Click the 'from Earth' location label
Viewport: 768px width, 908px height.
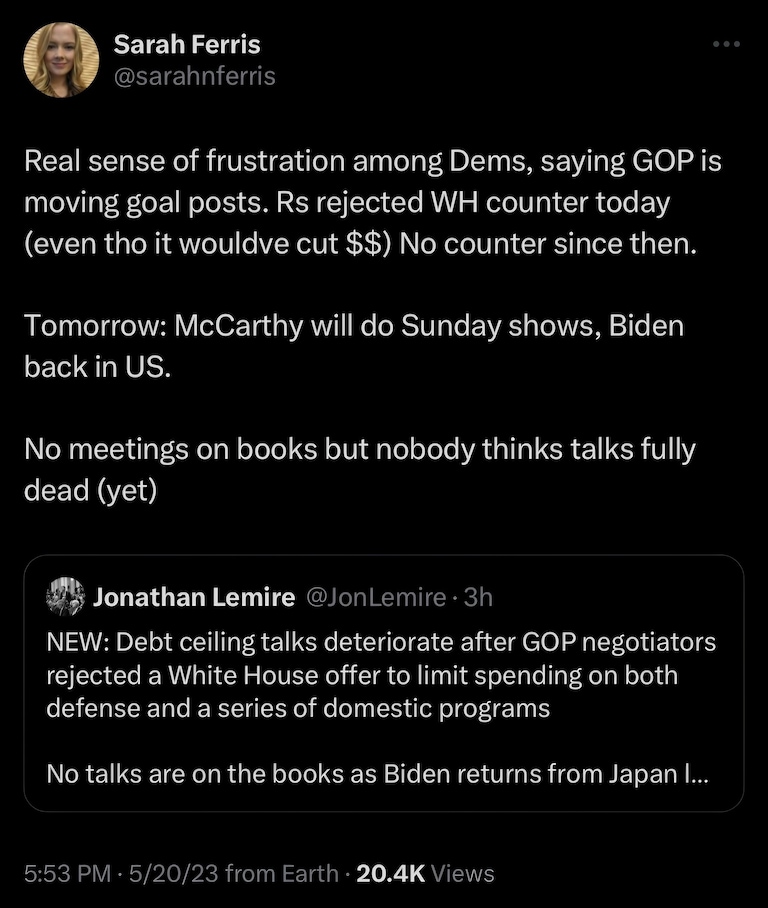(x=281, y=873)
